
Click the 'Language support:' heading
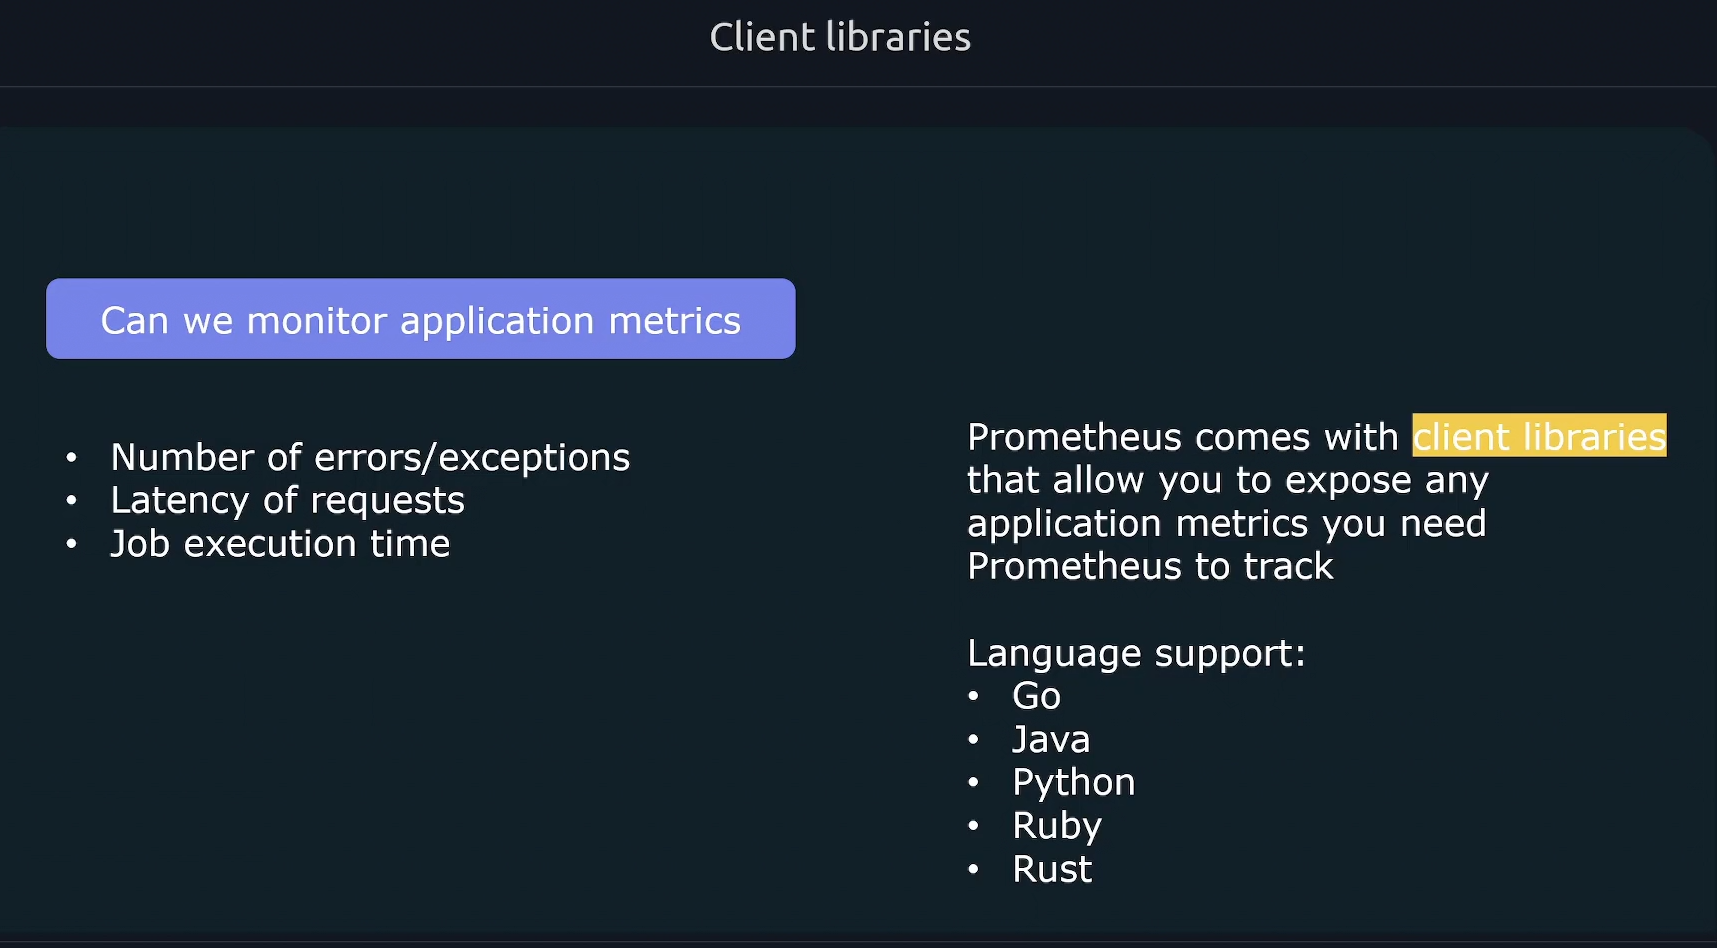click(x=1136, y=653)
